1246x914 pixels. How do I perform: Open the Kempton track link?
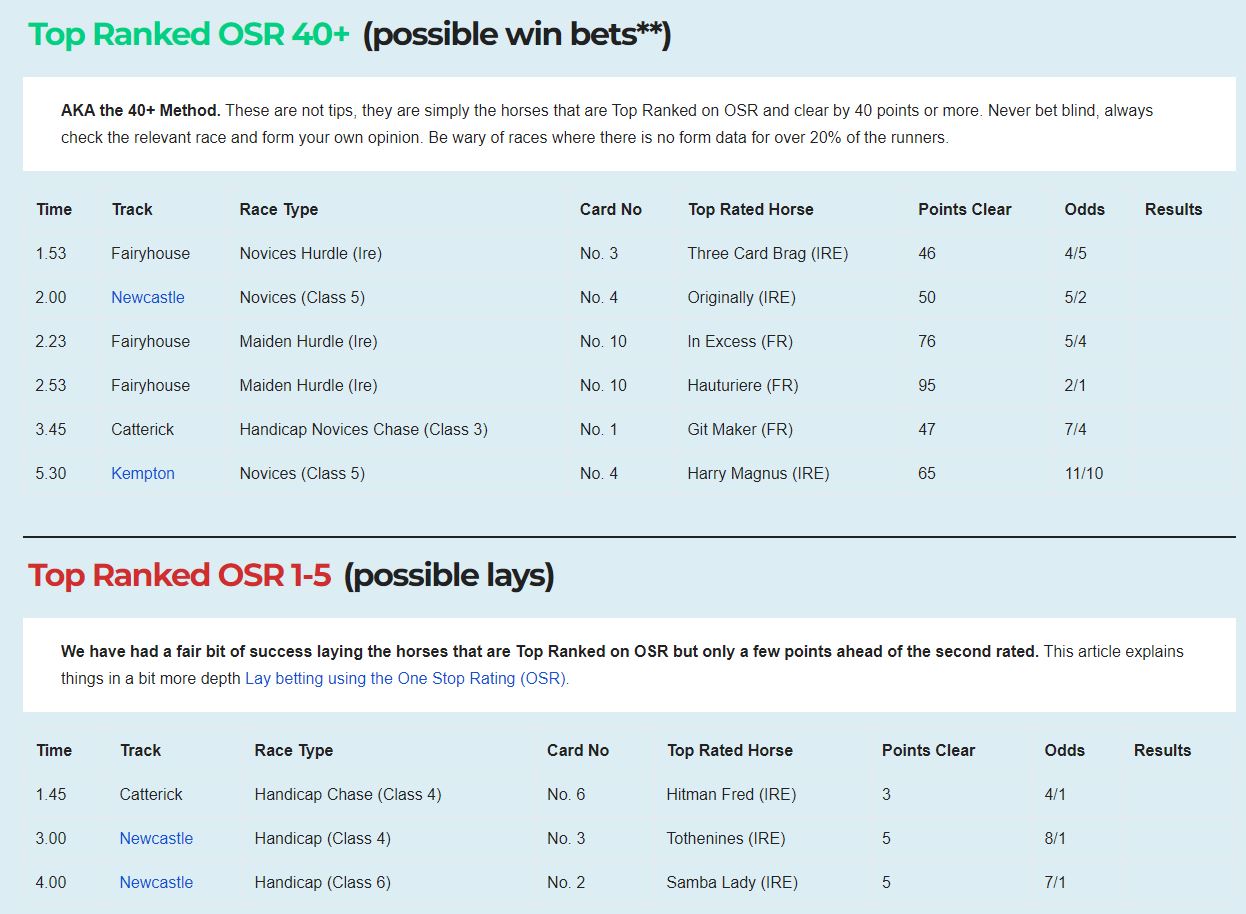point(143,473)
